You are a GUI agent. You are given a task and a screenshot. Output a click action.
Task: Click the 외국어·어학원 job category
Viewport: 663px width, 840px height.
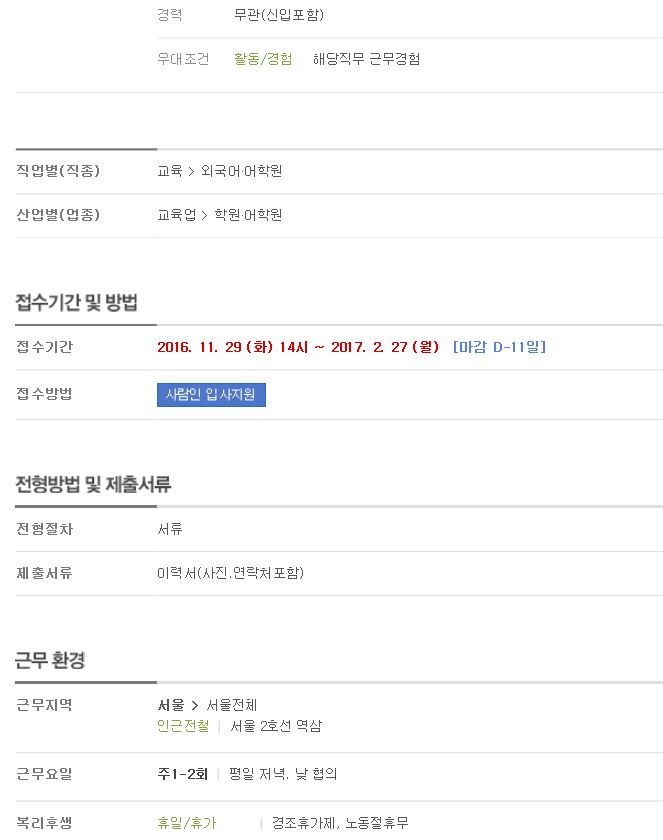242,171
